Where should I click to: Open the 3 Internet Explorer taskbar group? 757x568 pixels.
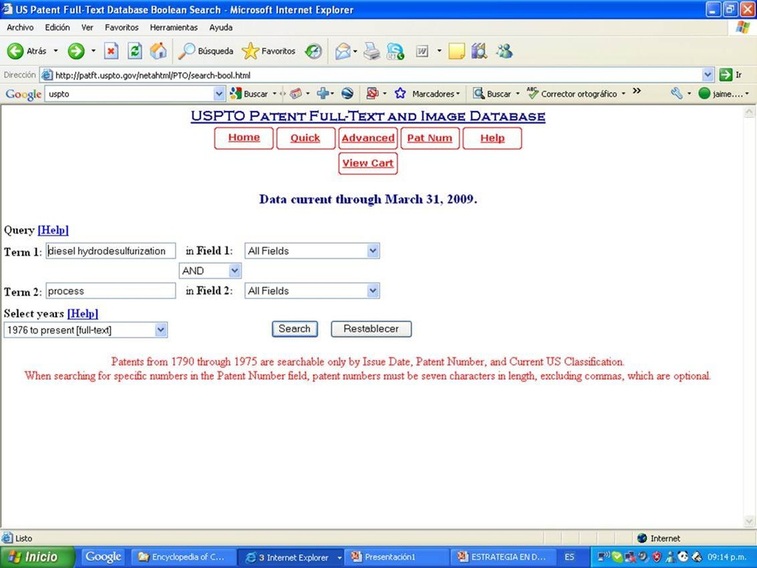tap(292, 557)
